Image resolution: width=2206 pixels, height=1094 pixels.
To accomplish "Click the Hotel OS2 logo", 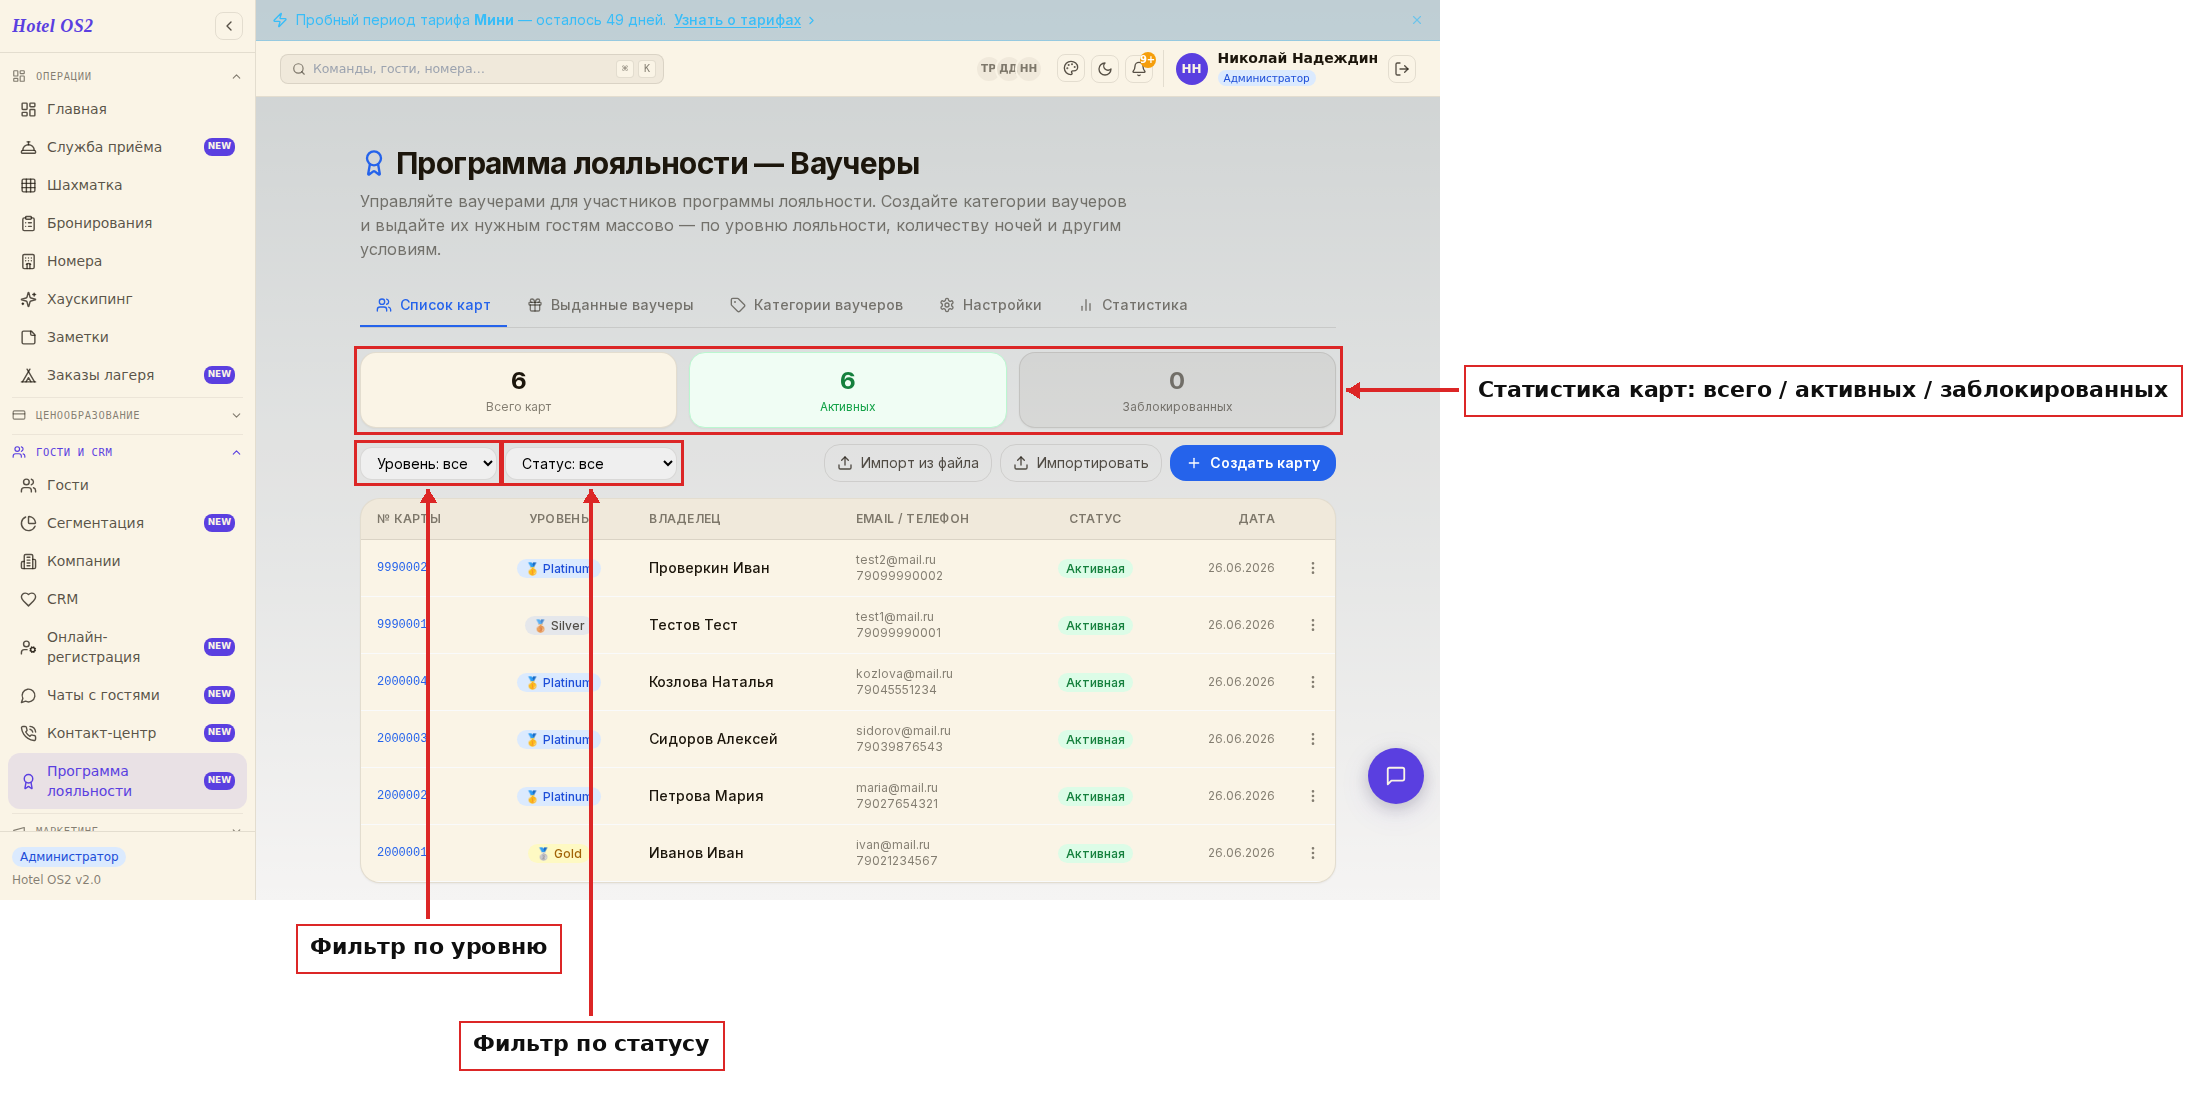I will (x=53, y=26).
